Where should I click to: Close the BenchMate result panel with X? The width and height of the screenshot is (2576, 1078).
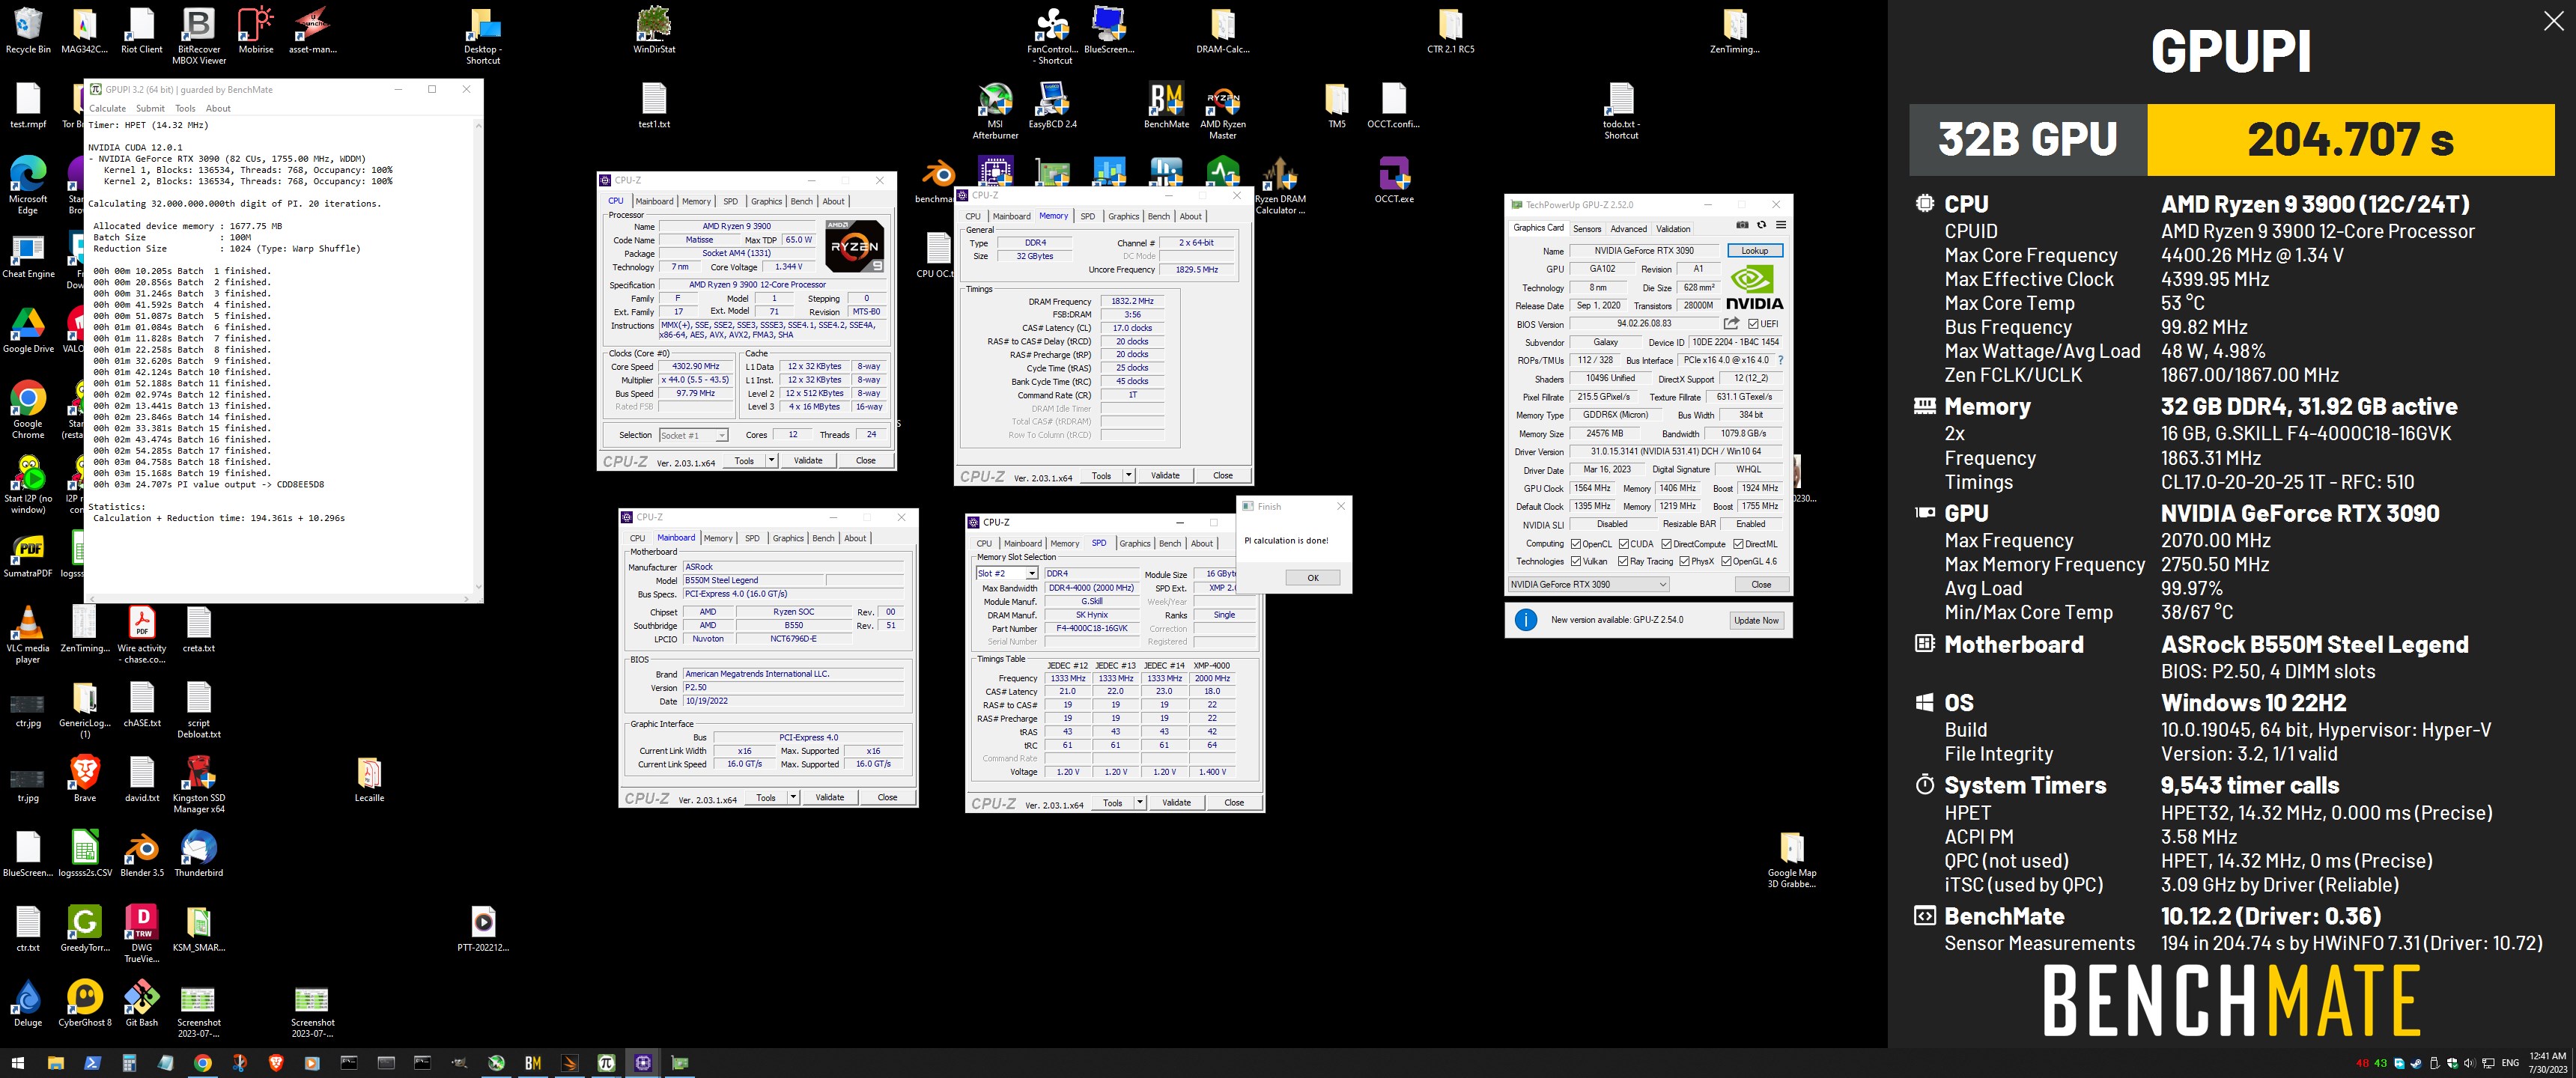(2553, 21)
